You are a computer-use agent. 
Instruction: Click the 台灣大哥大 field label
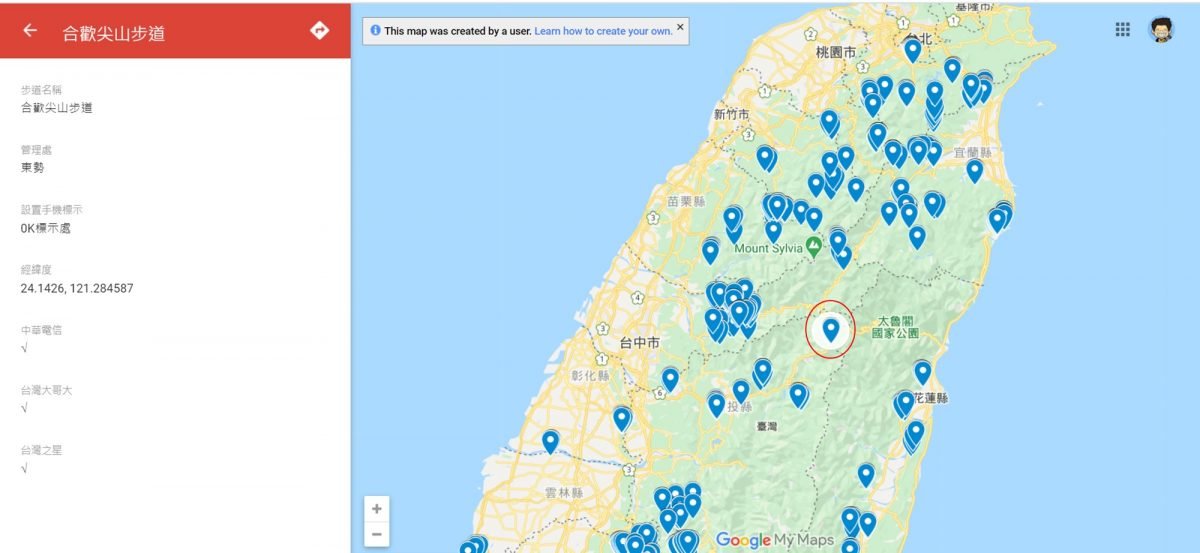[46, 390]
